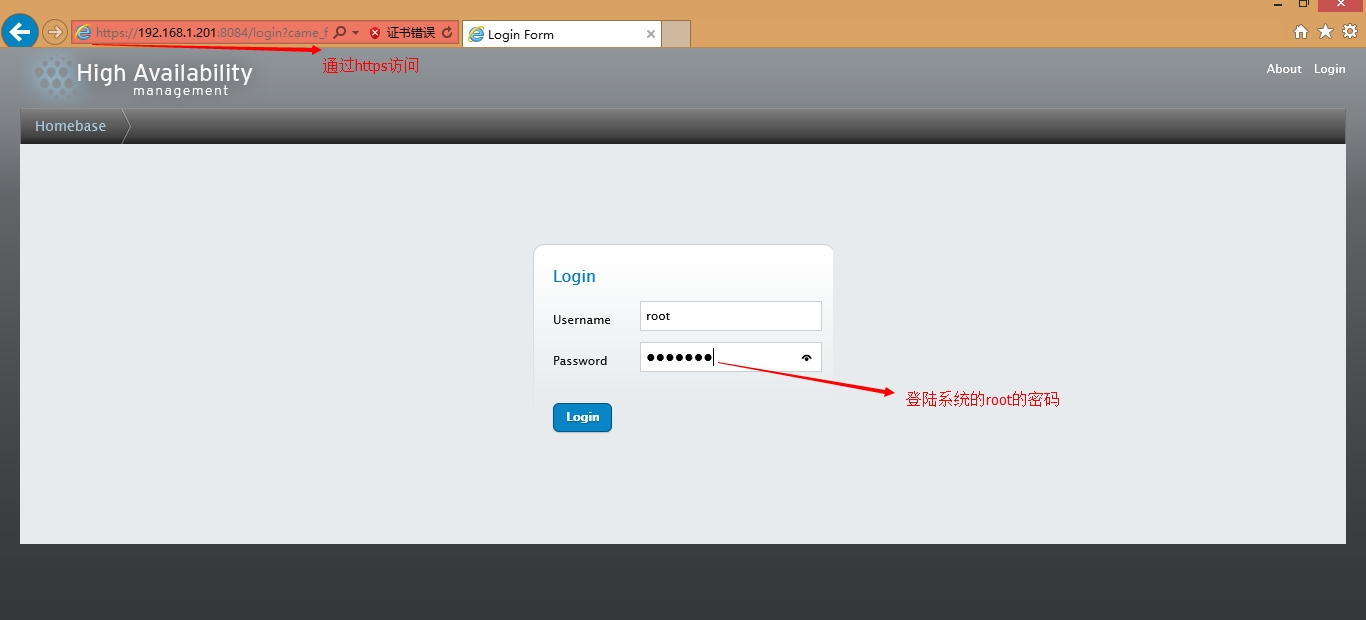Open the Tools gear icon
Screen dimensions: 1366x620
(x=1350, y=31)
